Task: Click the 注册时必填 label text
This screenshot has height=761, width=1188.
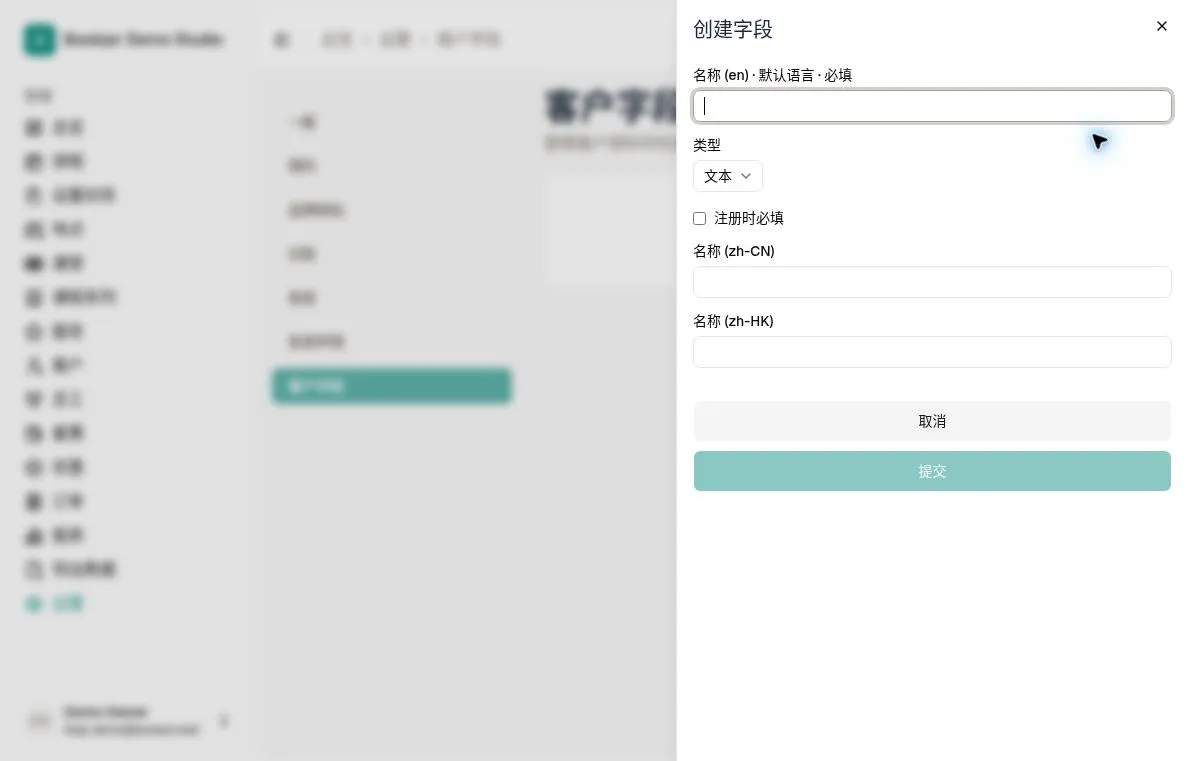Action: 749,218
